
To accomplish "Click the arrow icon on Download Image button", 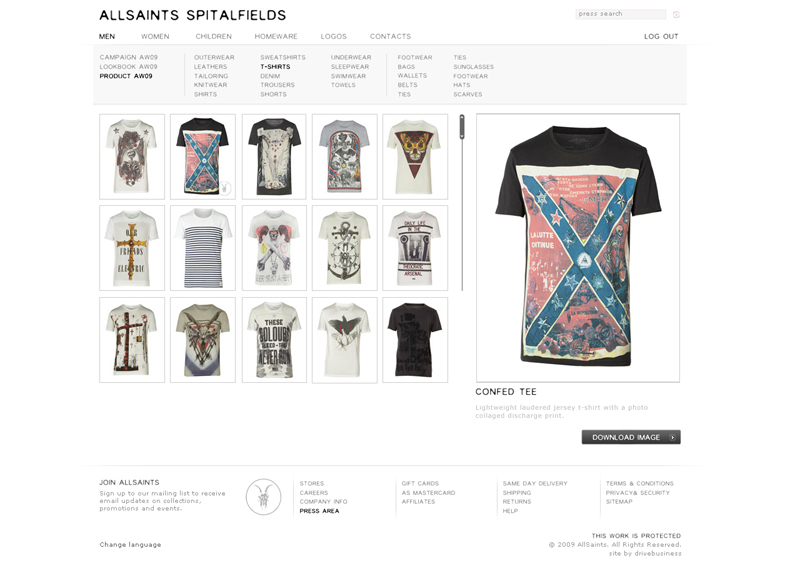I will point(672,437).
